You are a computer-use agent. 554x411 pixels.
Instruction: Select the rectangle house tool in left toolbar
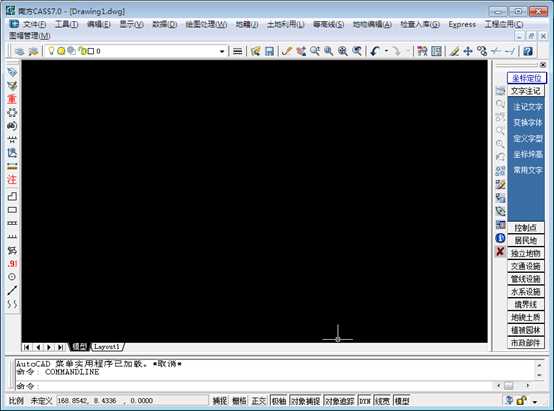tap(12, 210)
